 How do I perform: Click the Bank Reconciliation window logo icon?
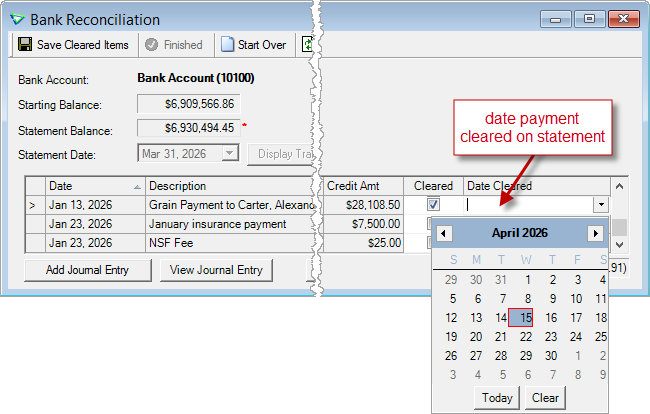pyautogui.click(x=17, y=19)
